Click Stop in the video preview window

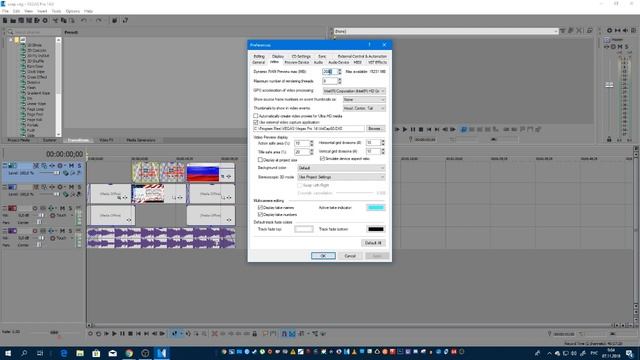pyautogui.click(x=421, y=129)
